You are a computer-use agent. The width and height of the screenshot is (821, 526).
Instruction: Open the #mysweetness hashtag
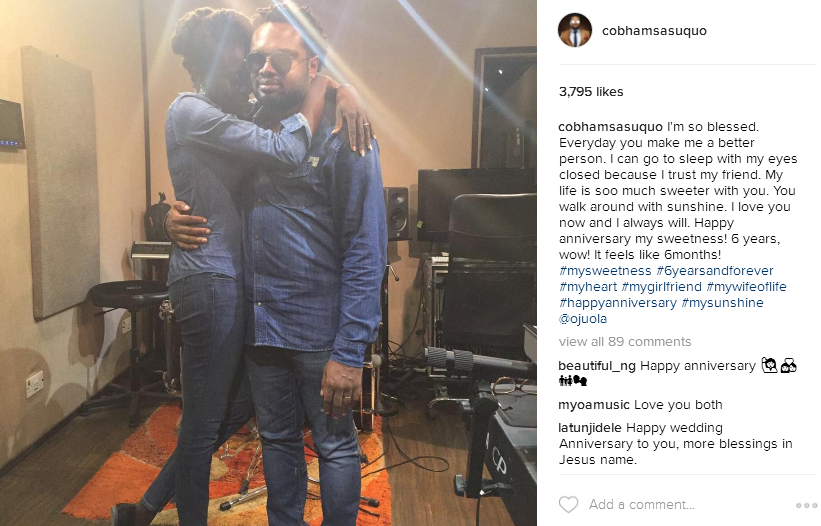605,271
